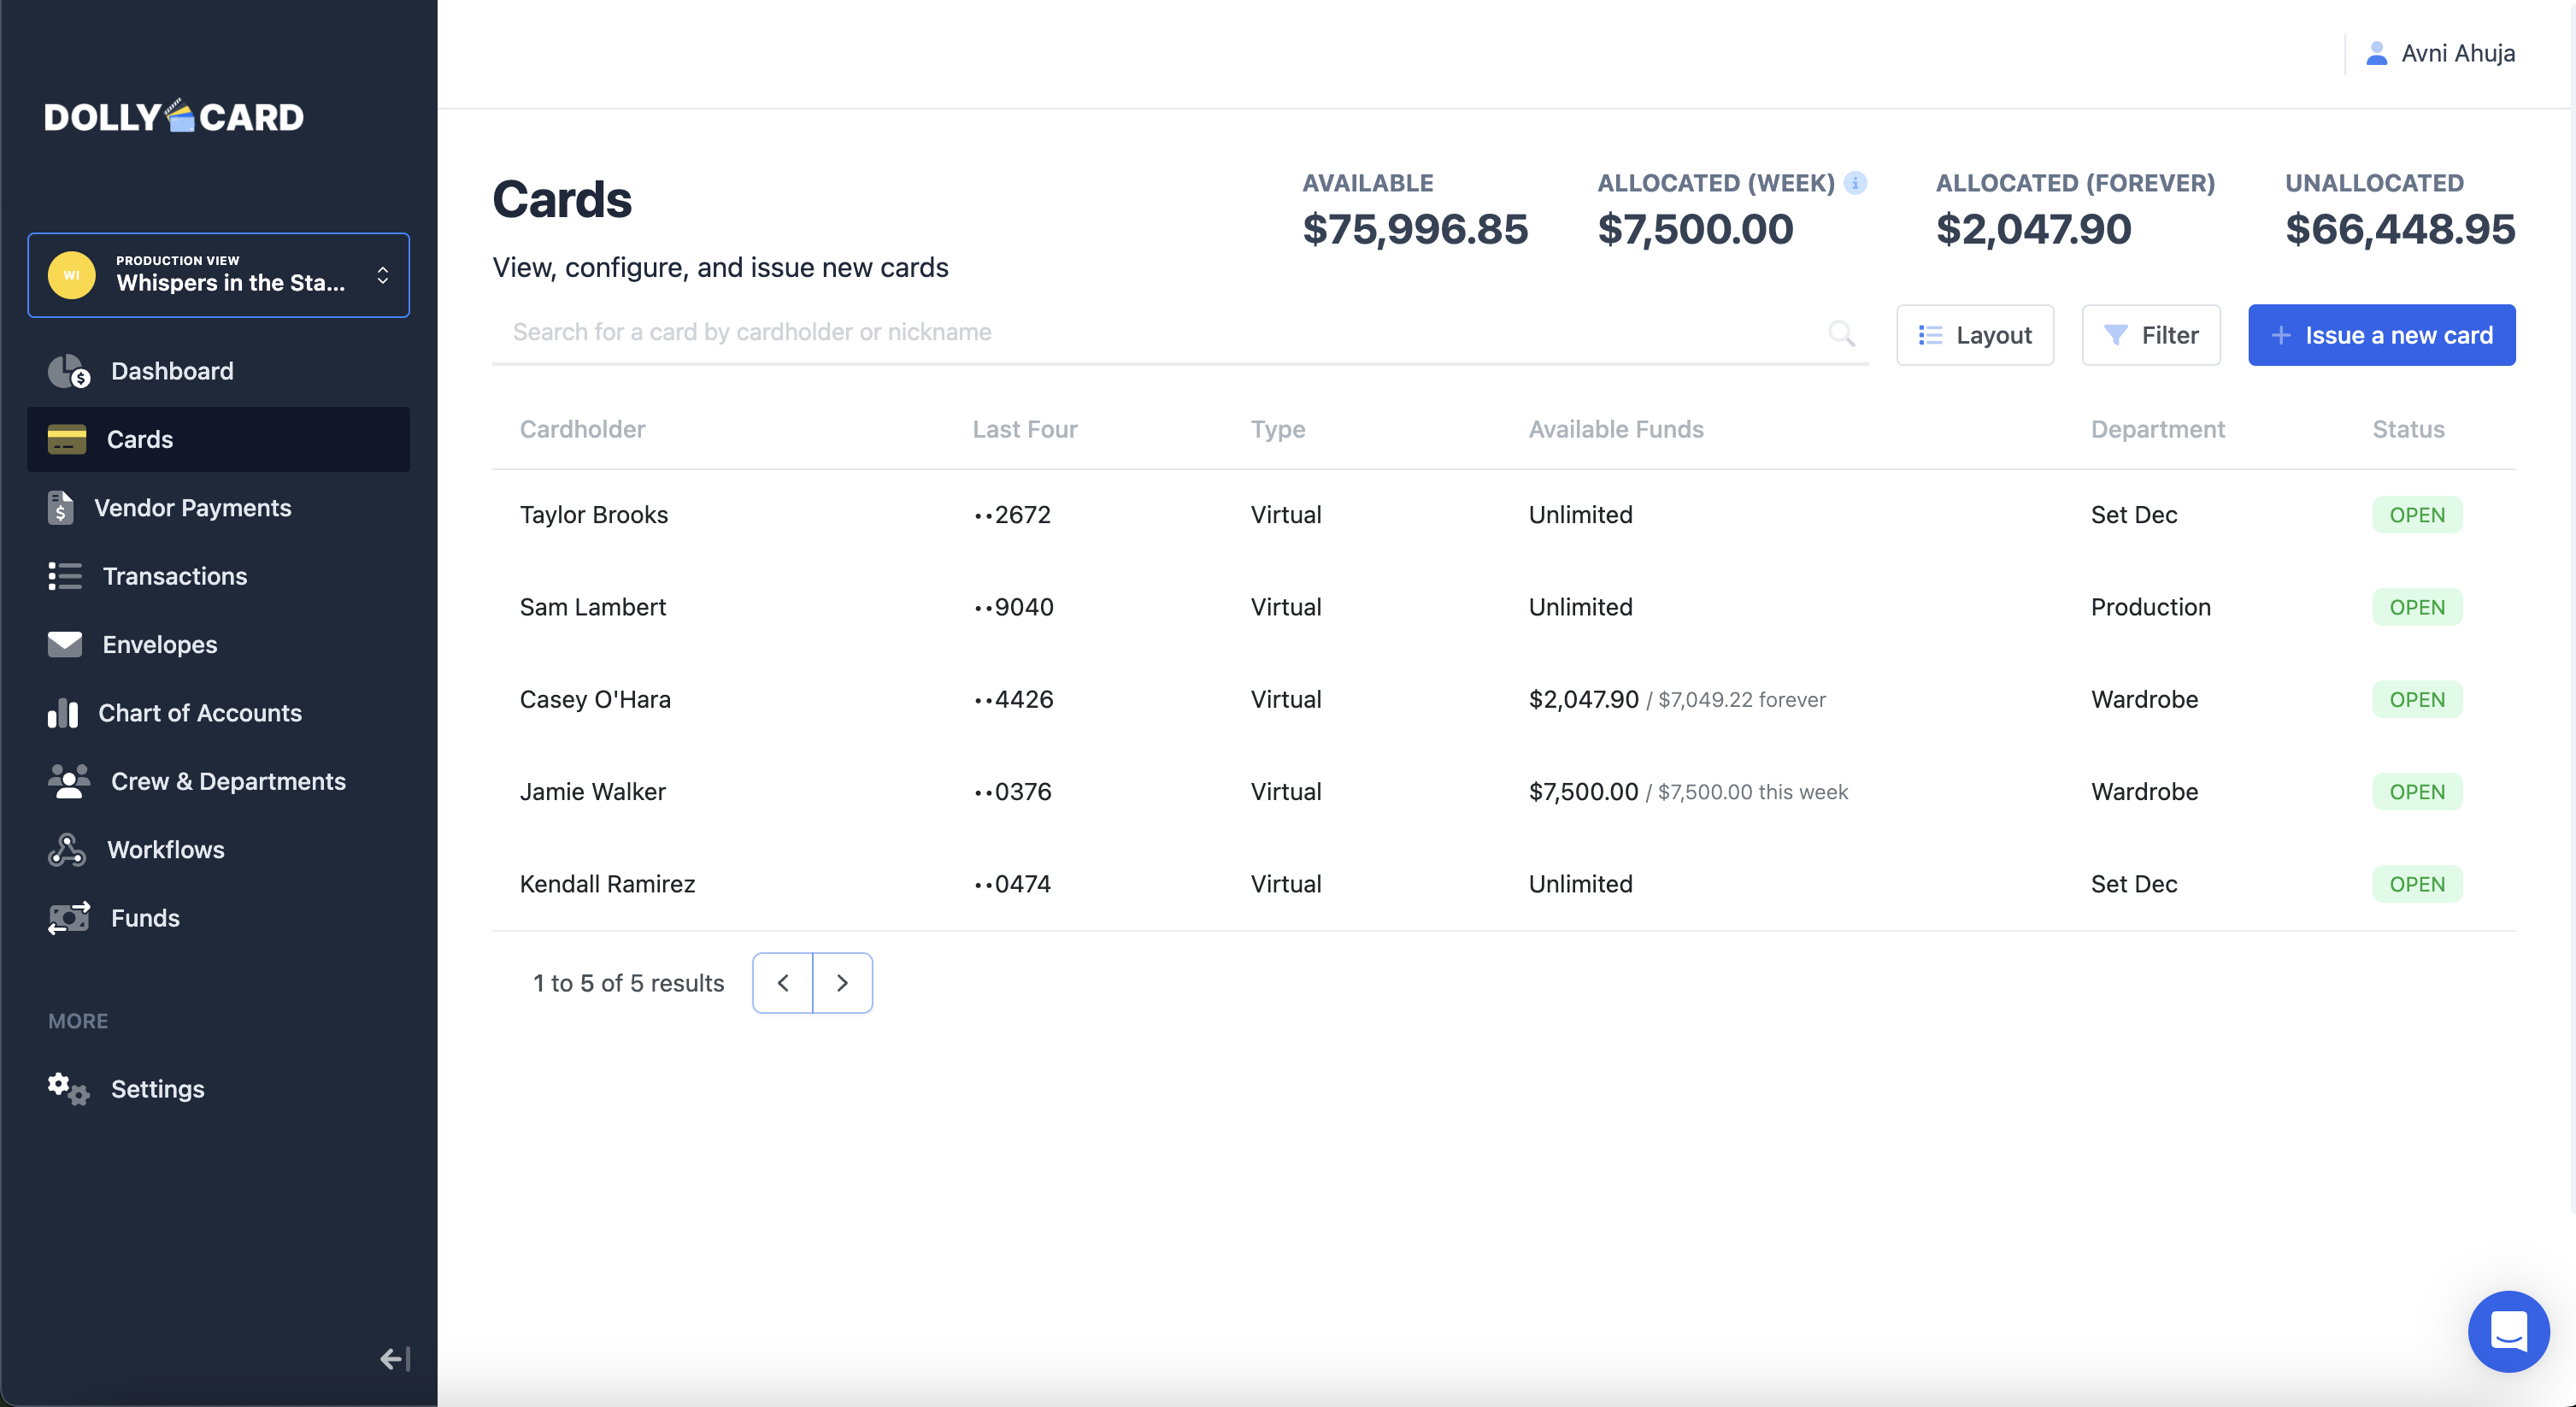Click the Envelopes mail icon
The width and height of the screenshot is (2576, 1407).
[65, 645]
